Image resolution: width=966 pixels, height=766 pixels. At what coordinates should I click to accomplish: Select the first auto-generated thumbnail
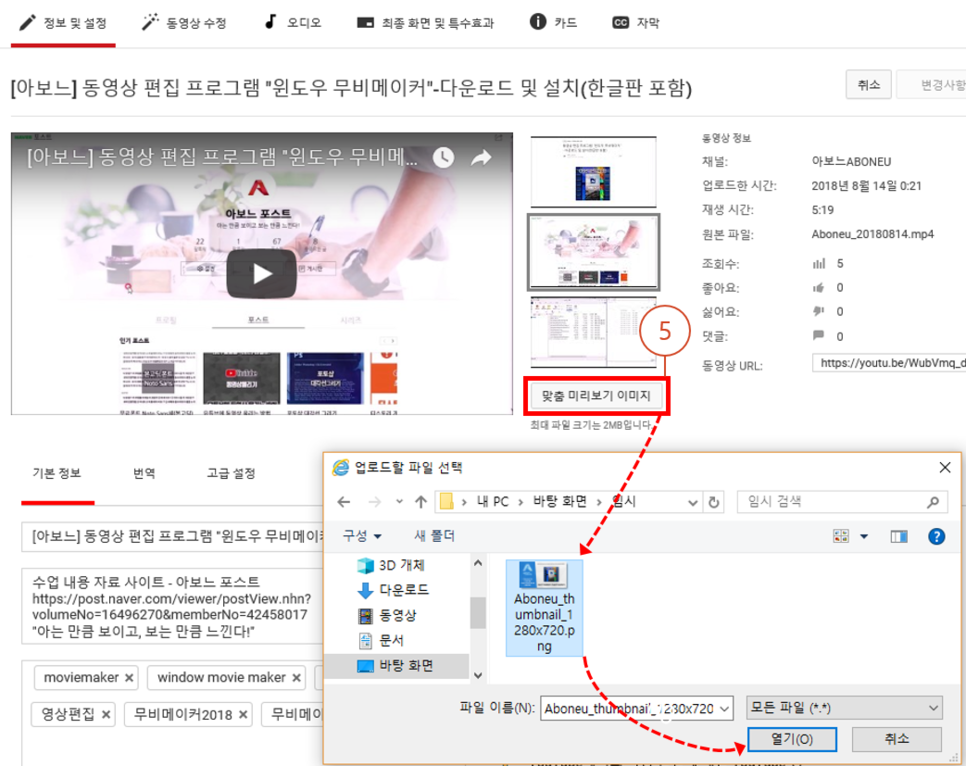point(593,172)
